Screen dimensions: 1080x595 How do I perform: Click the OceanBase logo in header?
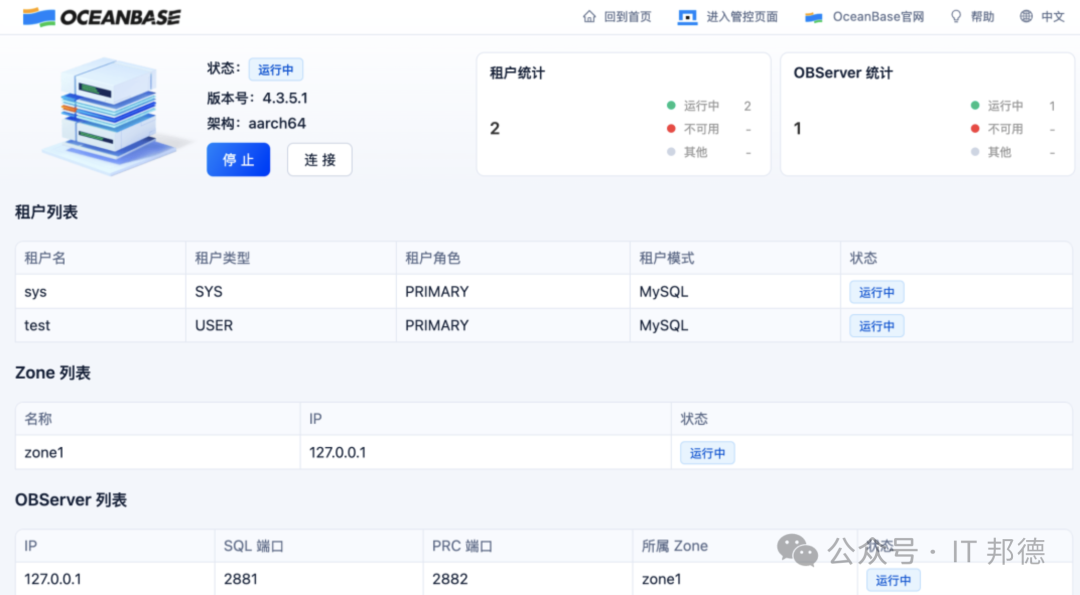tap(101, 17)
